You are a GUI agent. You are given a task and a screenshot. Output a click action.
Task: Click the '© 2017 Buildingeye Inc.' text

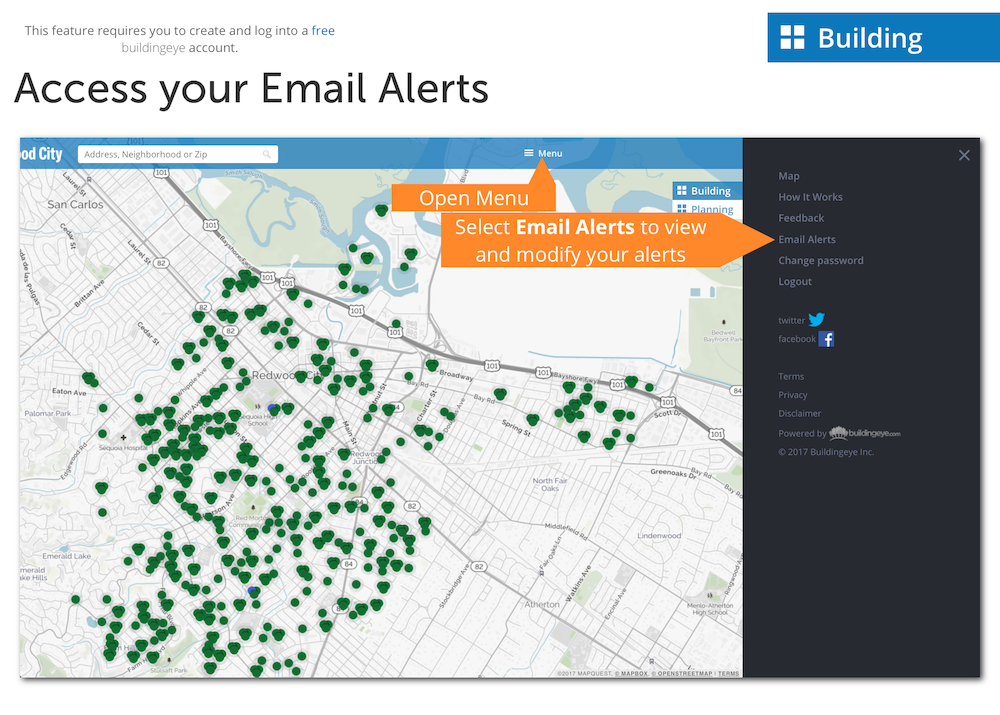click(826, 452)
